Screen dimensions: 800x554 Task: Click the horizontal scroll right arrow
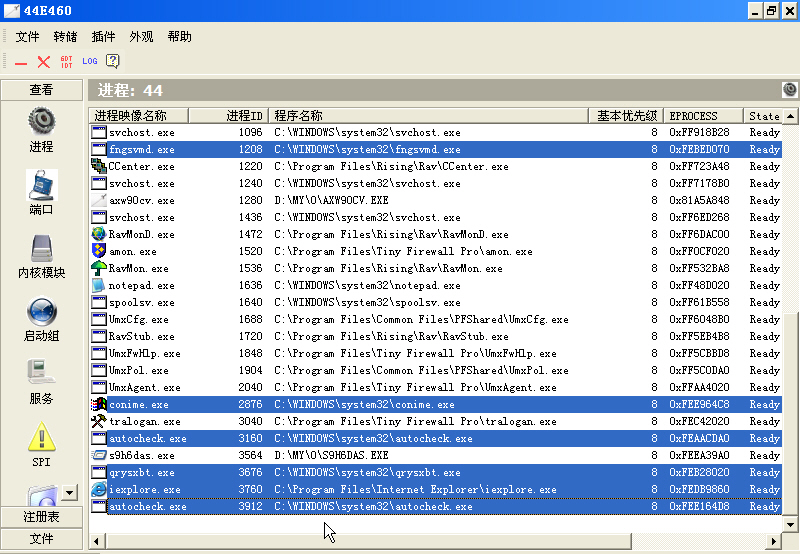click(774, 541)
